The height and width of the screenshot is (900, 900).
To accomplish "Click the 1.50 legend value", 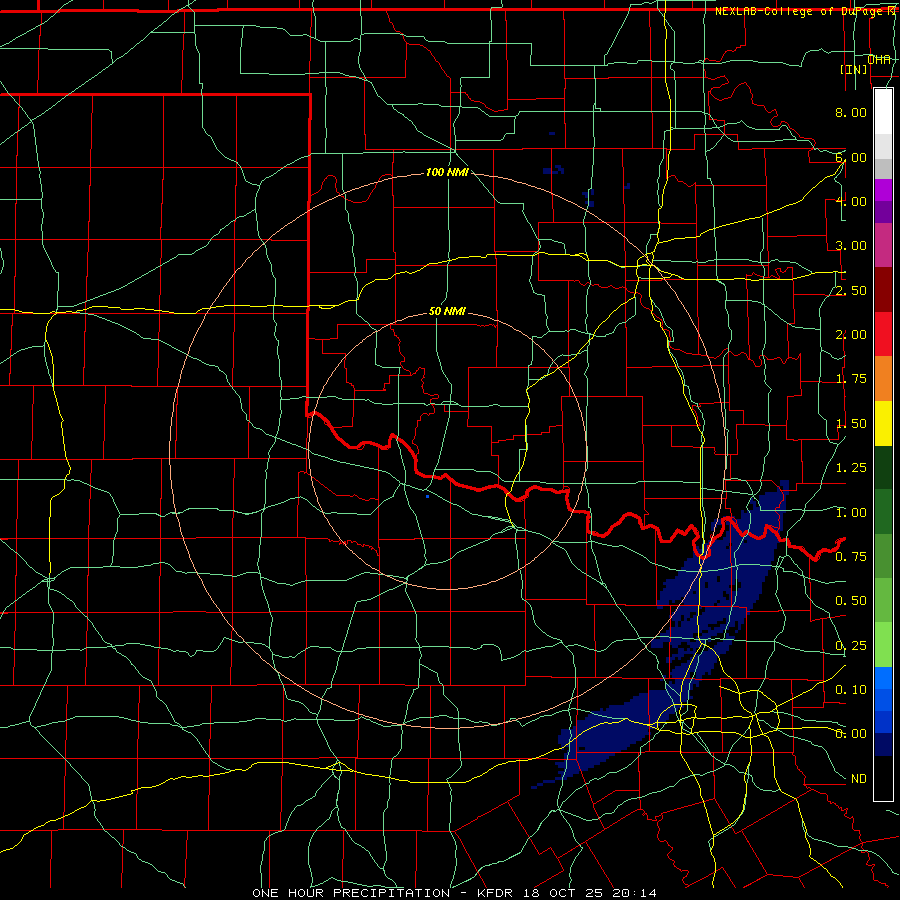I will click(x=851, y=424).
